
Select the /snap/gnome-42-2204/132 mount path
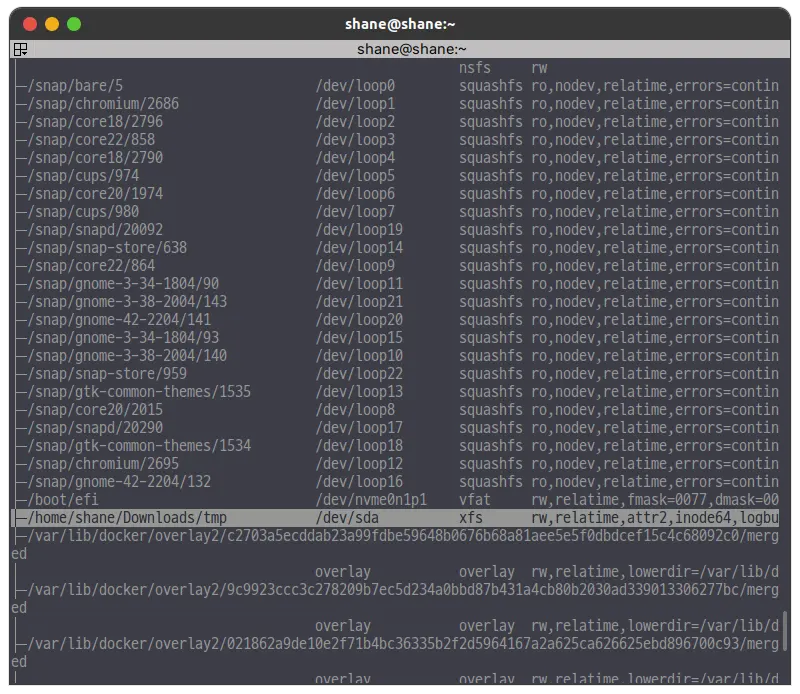point(119,482)
